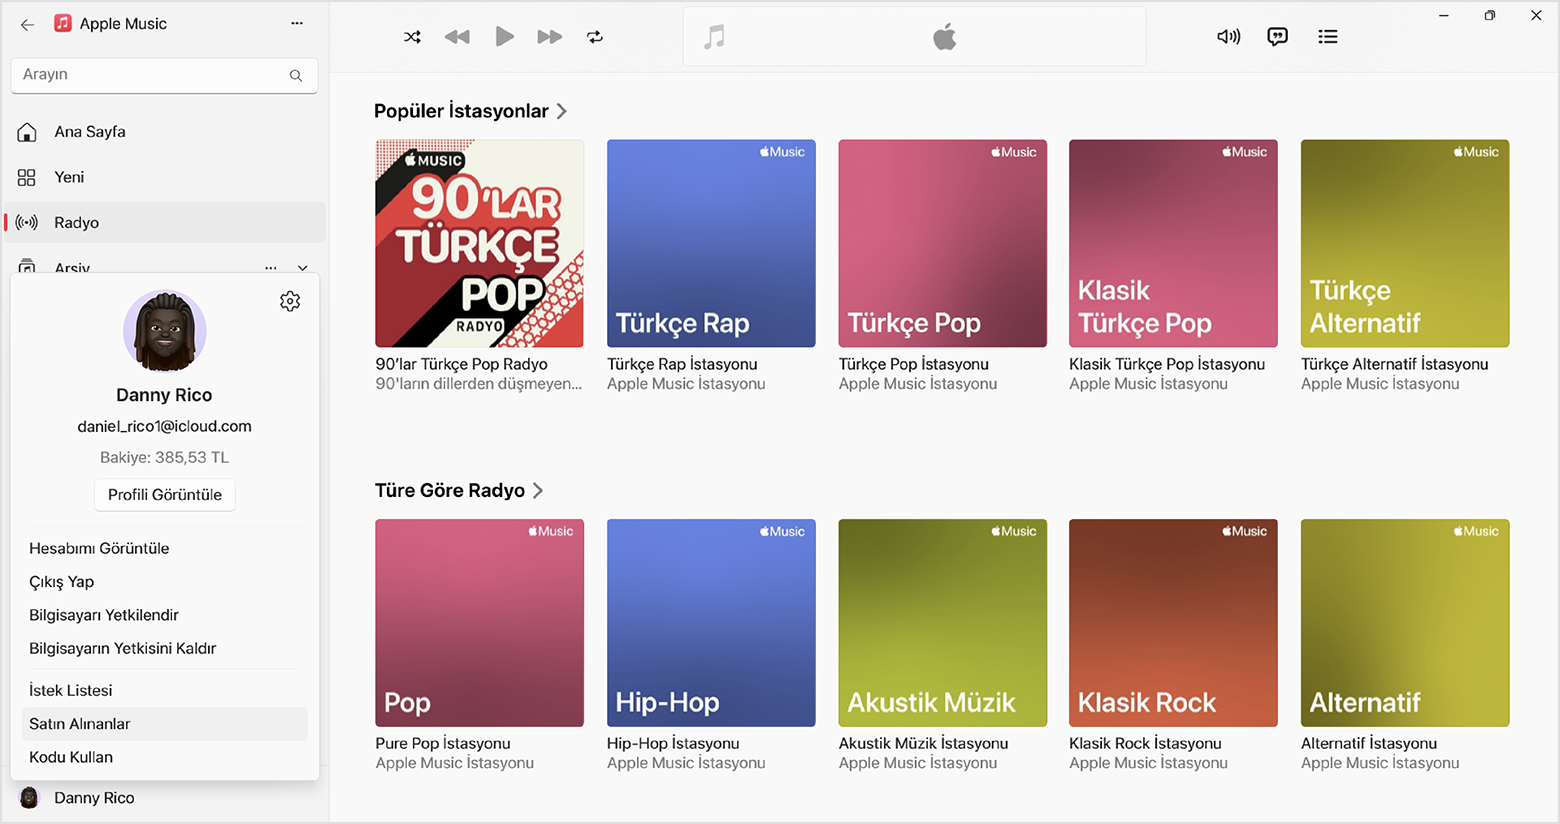Click the Bakiye: 385,53 TL balance

tap(165, 457)
